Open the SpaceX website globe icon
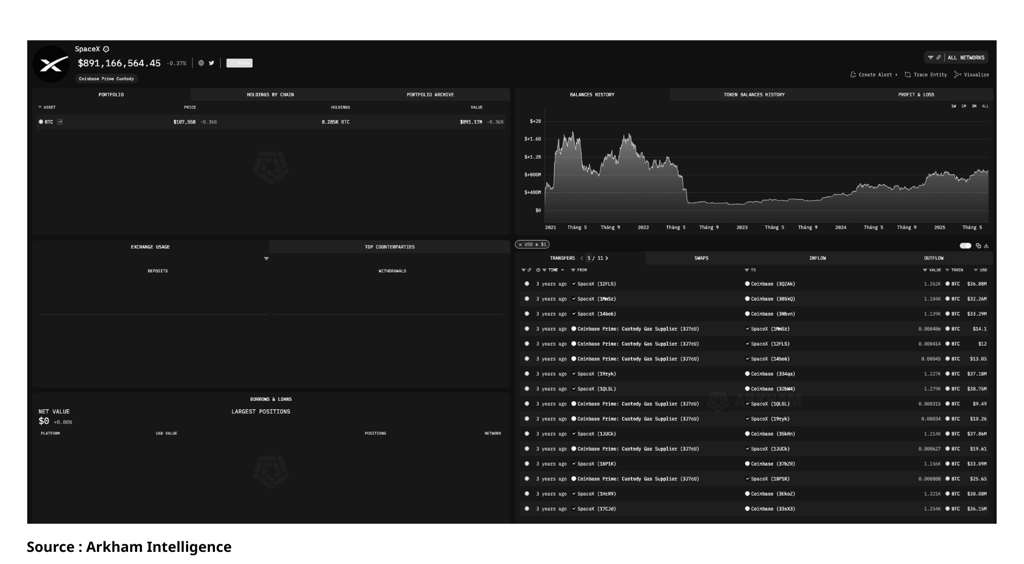 point(201,63)
